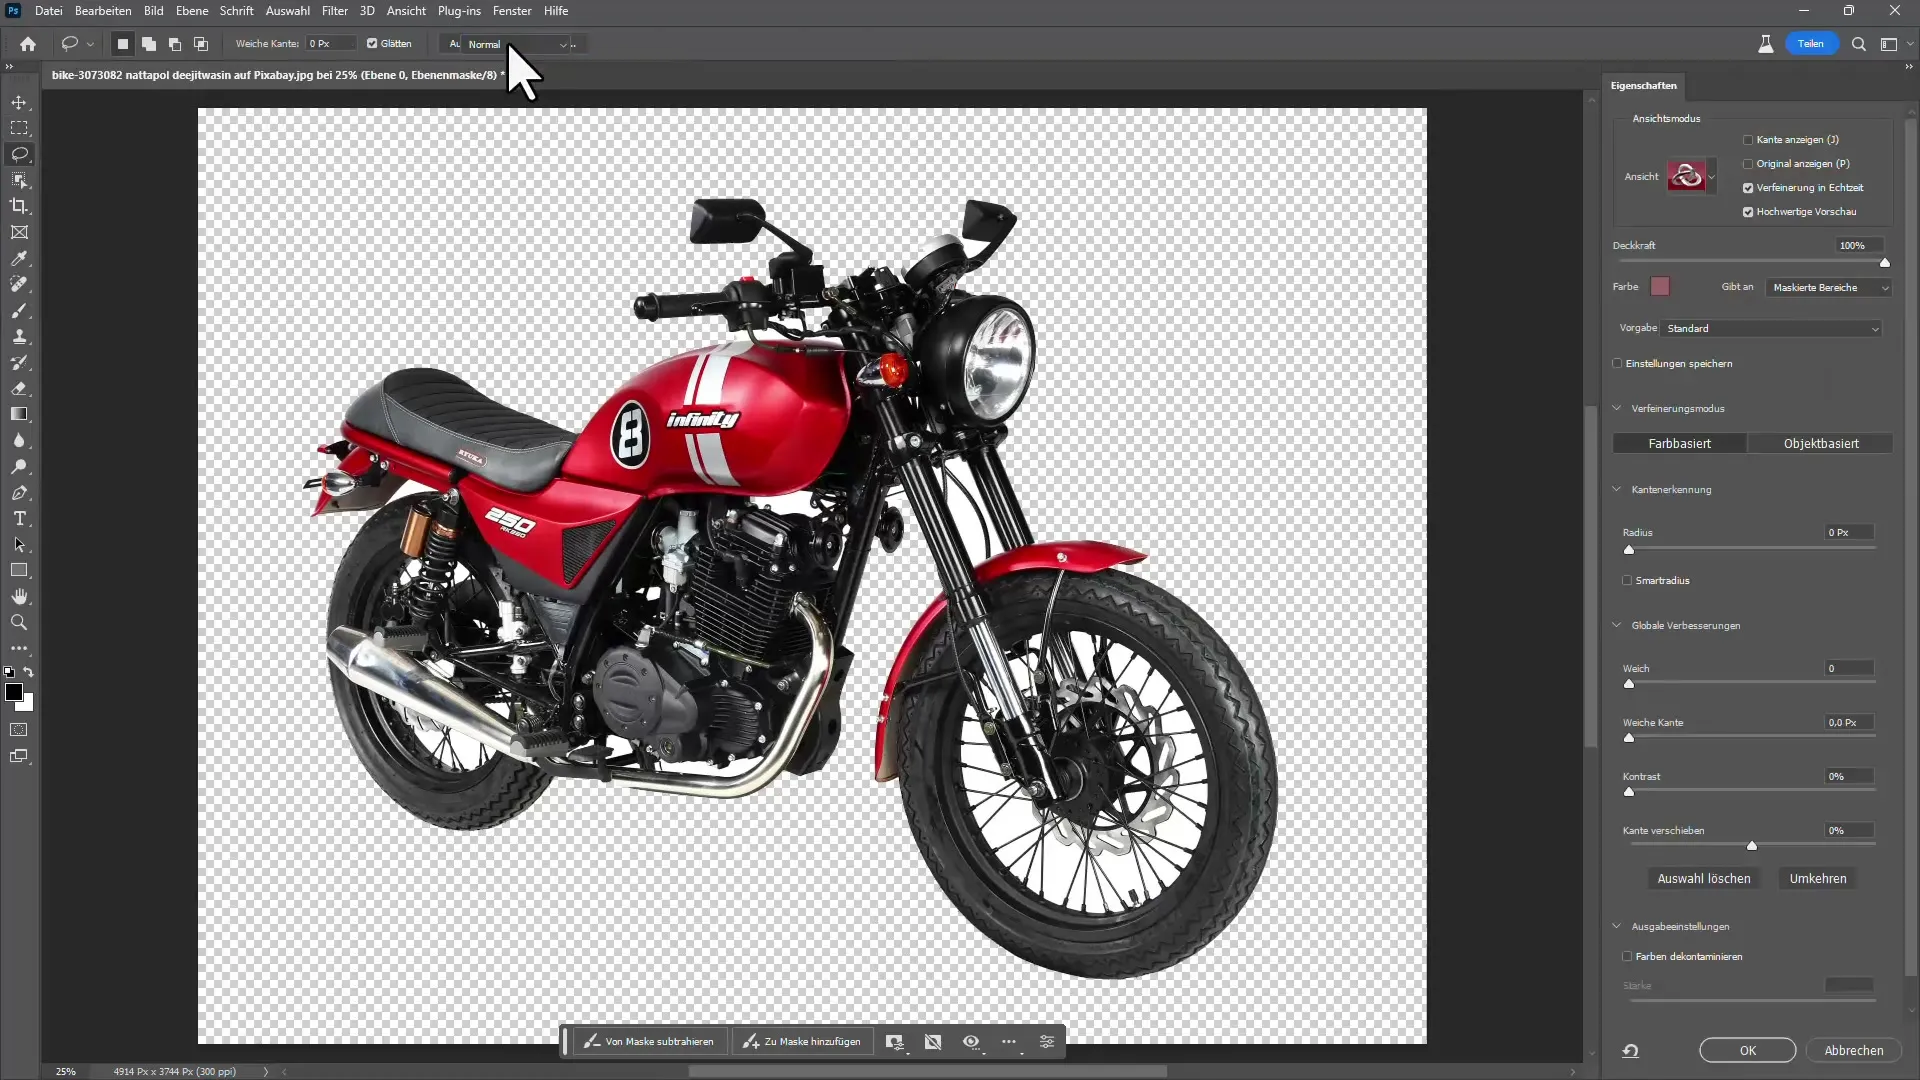Select the Brush tool

point(19,310)
